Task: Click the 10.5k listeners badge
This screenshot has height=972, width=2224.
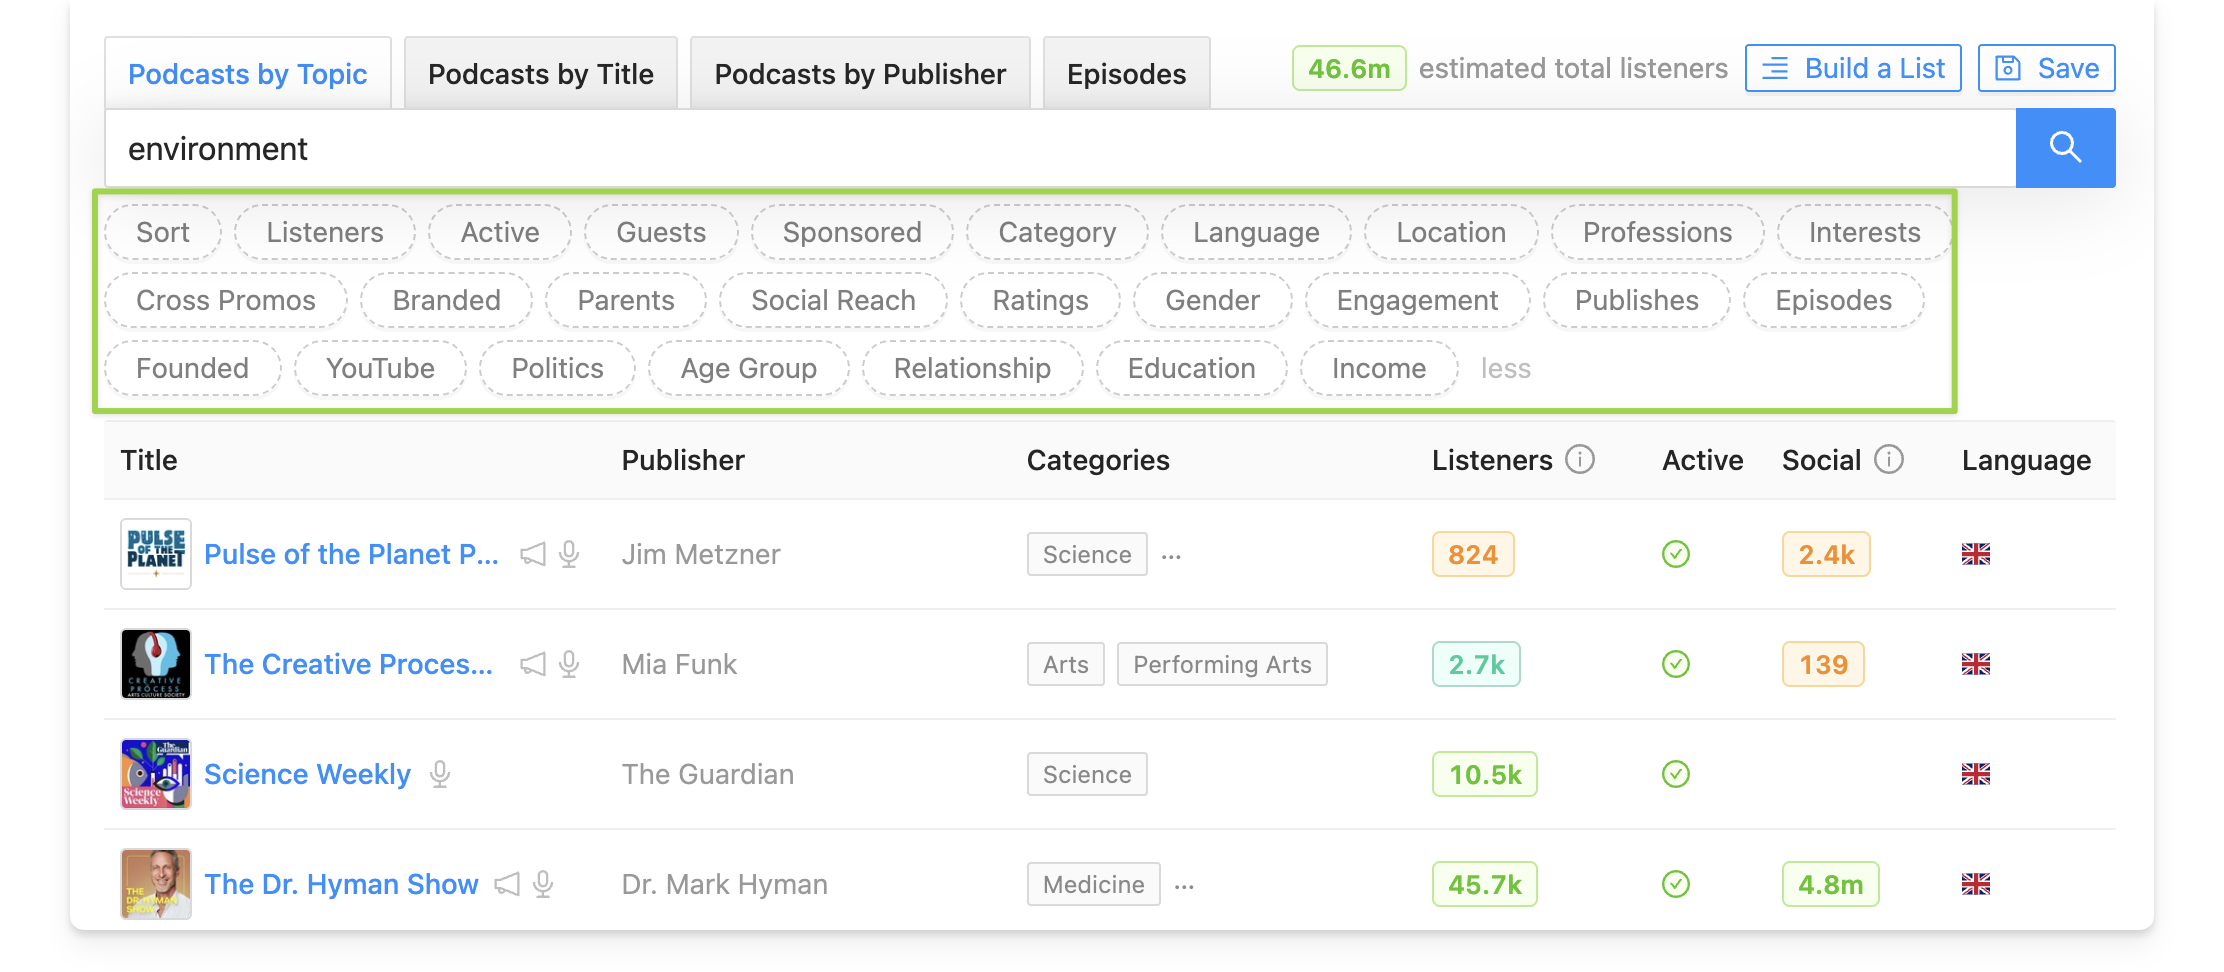Action: coord(1484,774)
